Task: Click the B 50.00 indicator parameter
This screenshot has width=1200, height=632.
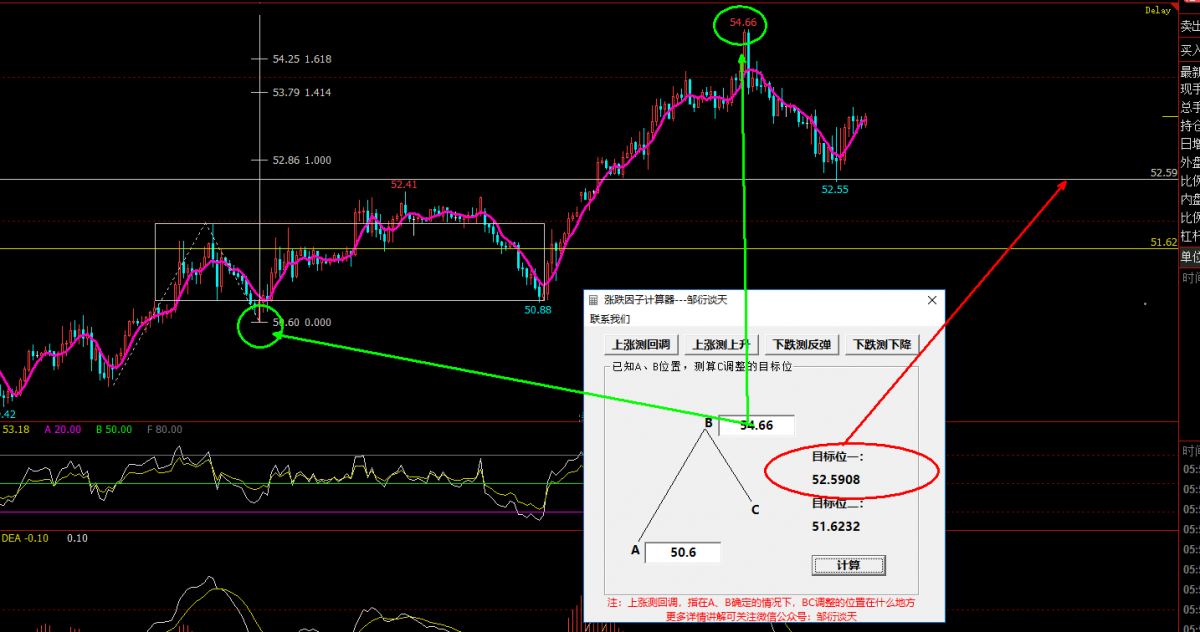Action: click(x=114, y=429)
